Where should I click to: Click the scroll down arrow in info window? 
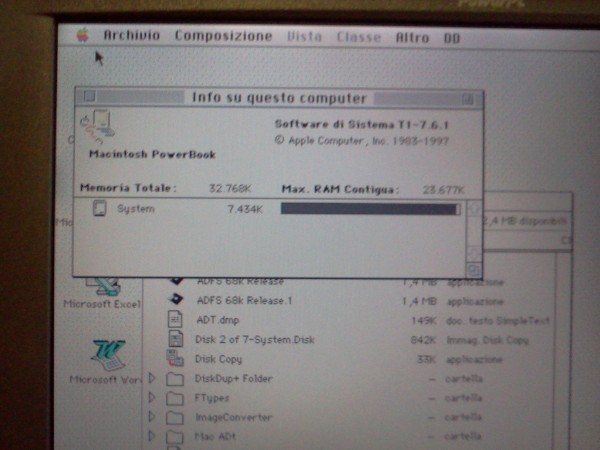[x=474, y=254]
